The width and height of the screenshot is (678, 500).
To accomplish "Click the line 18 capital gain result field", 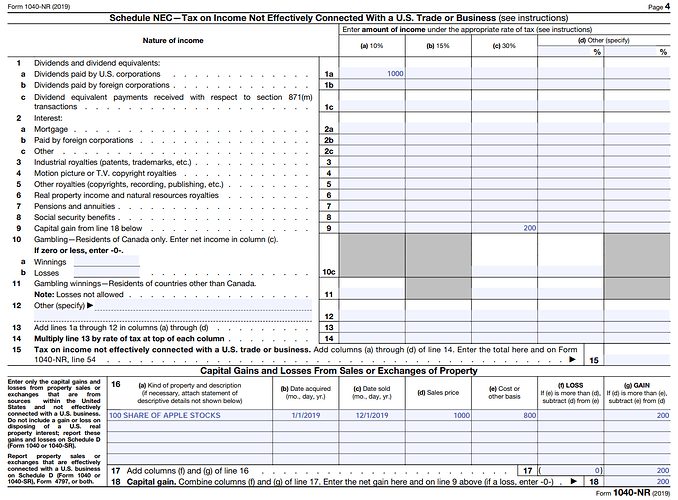I will point(640,481).
